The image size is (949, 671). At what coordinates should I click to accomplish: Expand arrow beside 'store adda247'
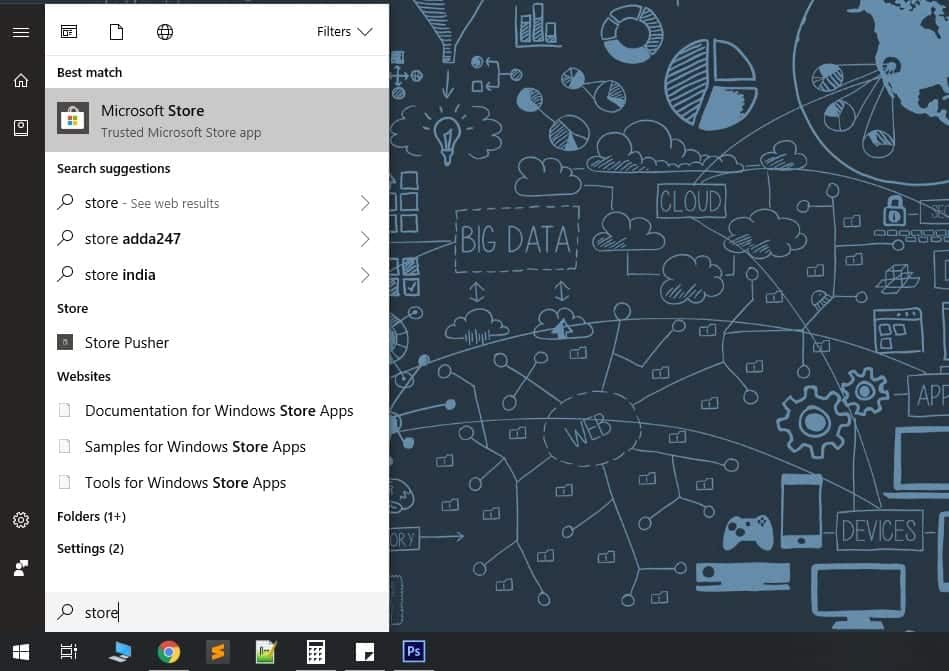(365, 239)
